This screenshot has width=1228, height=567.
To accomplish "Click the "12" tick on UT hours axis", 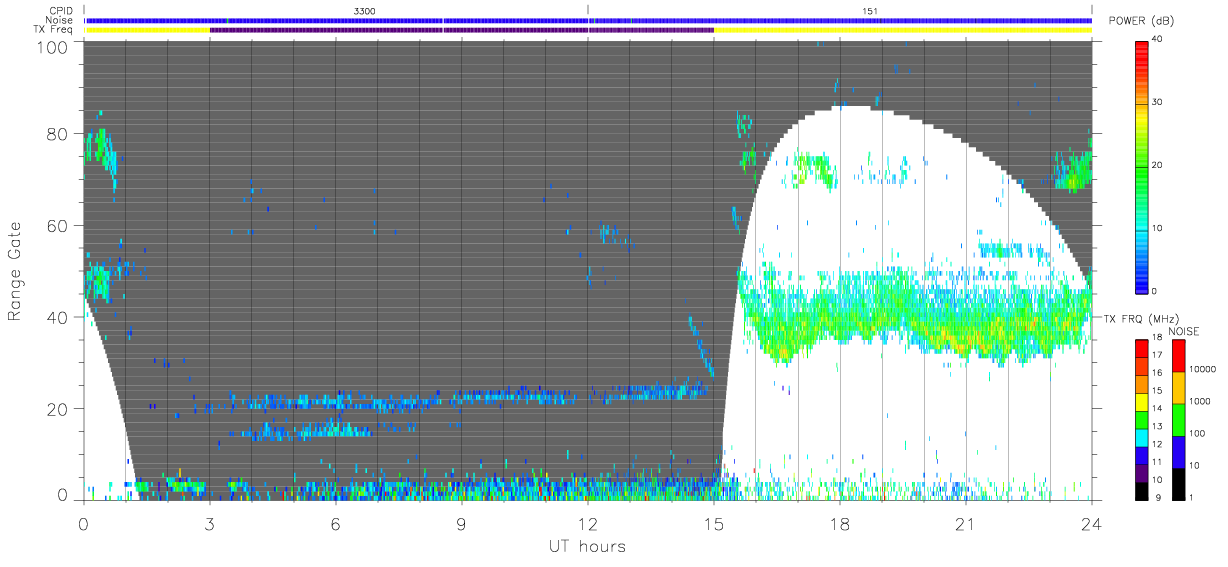I will point(587,522).
